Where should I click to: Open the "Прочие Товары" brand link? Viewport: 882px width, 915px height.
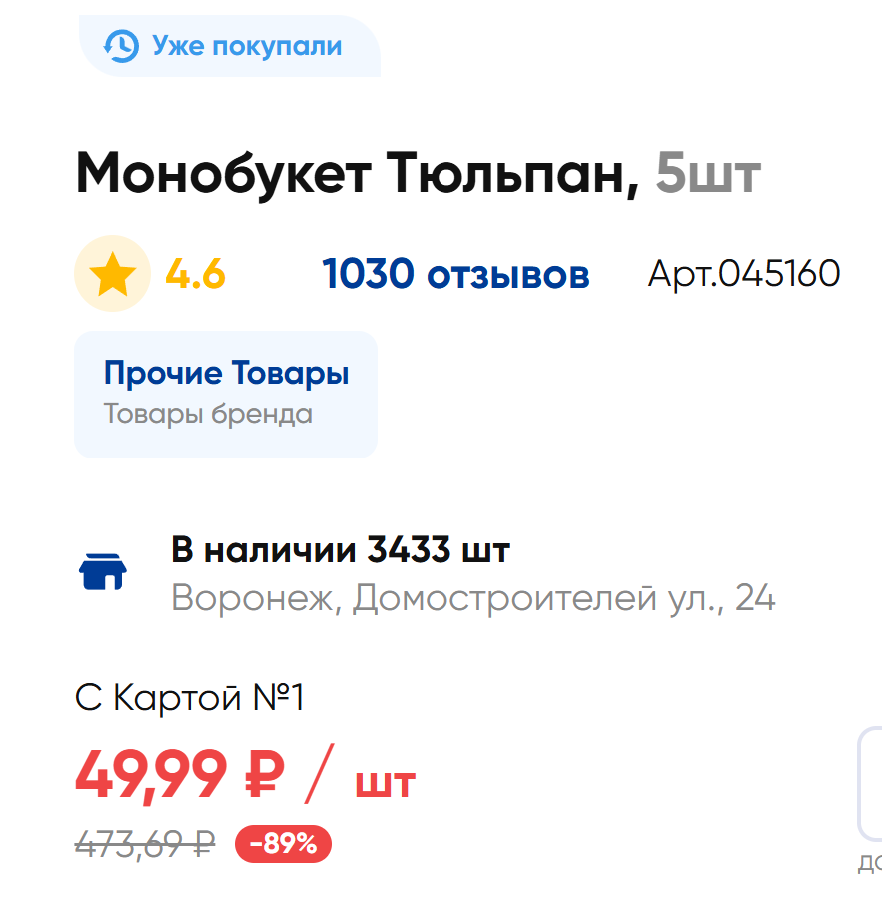pos(227,374)
